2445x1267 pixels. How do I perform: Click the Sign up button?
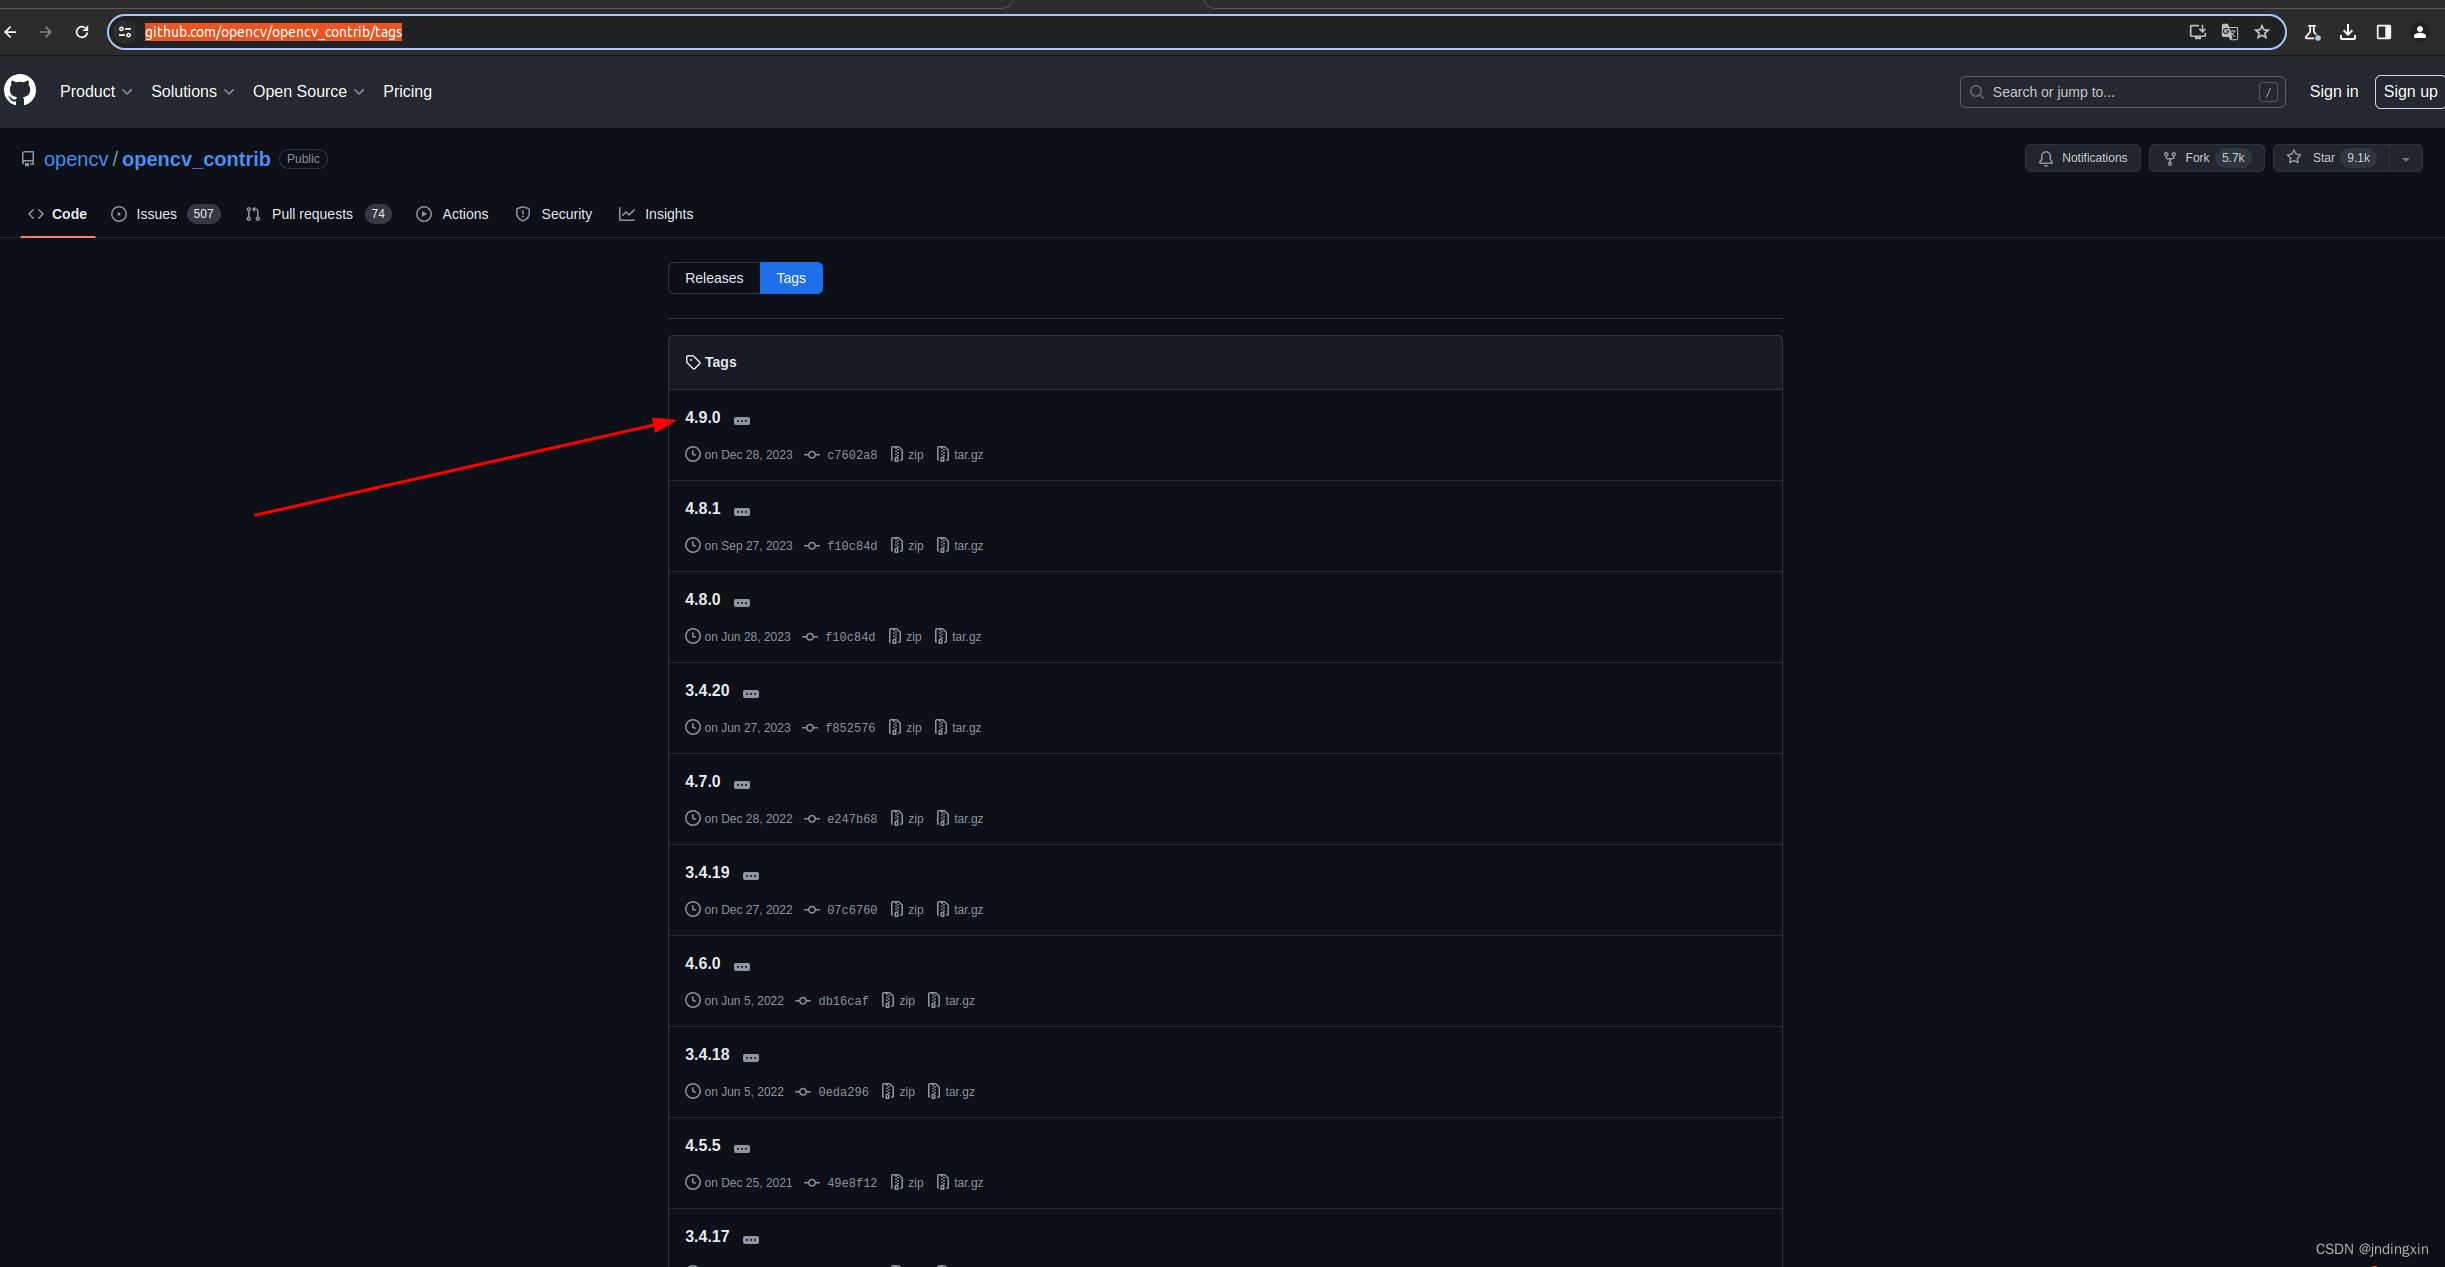tap(2409, 91)
